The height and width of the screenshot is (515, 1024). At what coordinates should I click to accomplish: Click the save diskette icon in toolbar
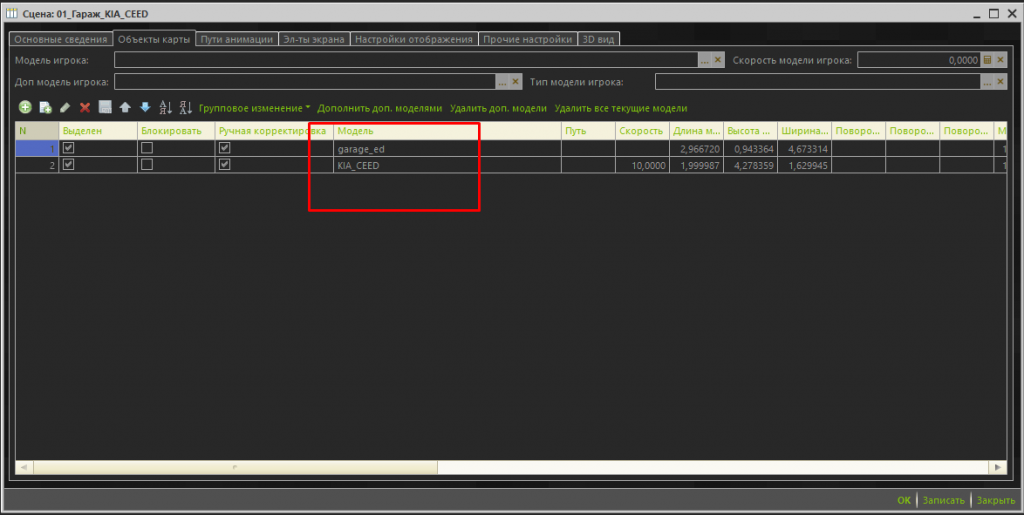tap(104, 108)
